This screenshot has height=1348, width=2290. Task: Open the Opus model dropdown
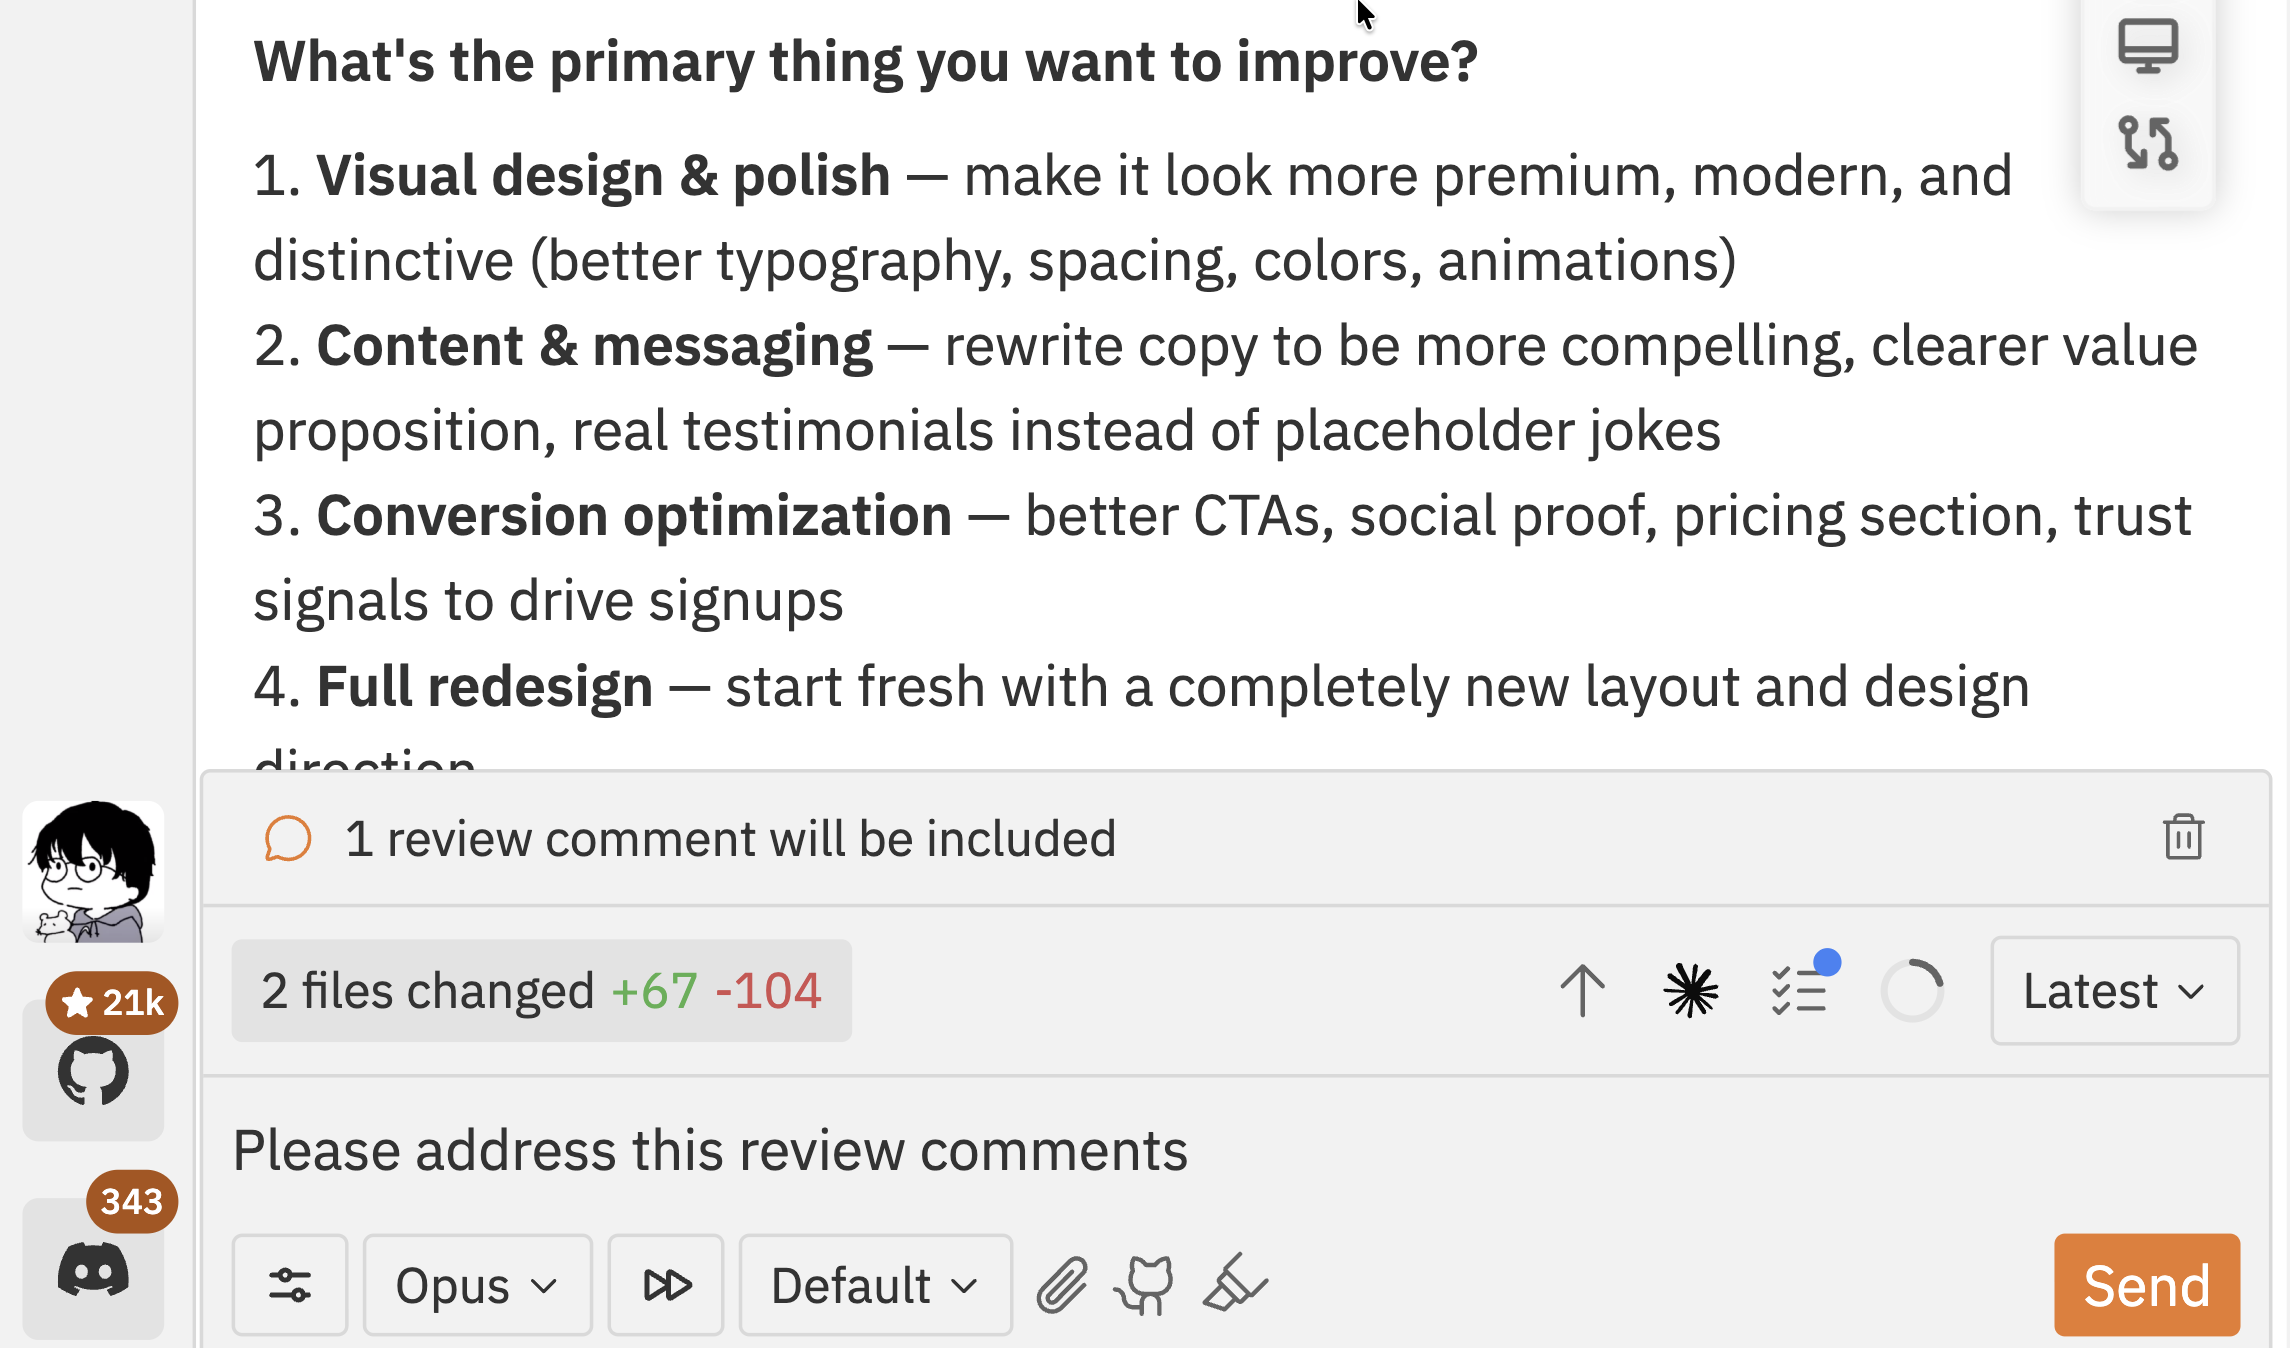[x=477, y=1285]
